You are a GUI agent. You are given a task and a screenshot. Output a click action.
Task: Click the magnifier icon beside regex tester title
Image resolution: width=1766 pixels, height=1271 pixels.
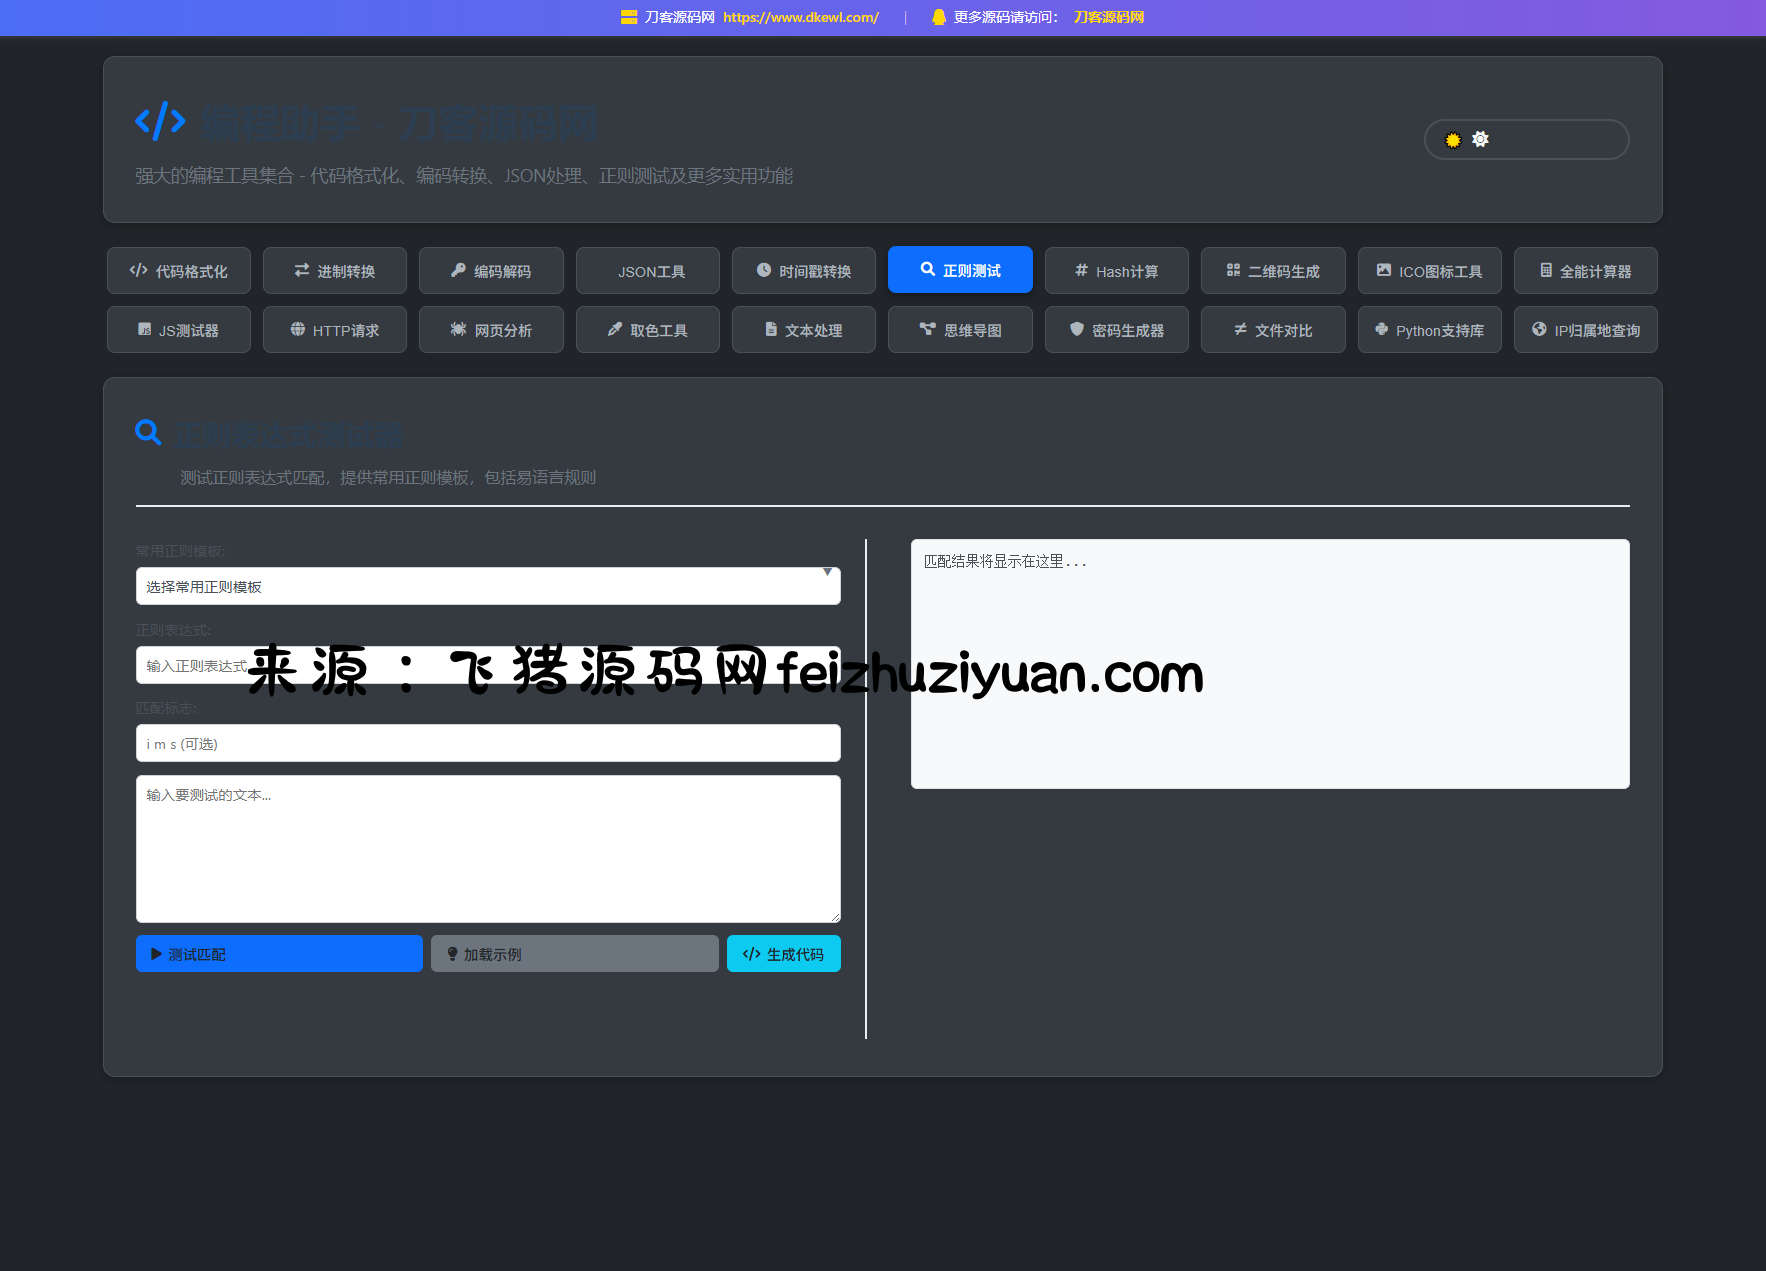pos(148,432)
